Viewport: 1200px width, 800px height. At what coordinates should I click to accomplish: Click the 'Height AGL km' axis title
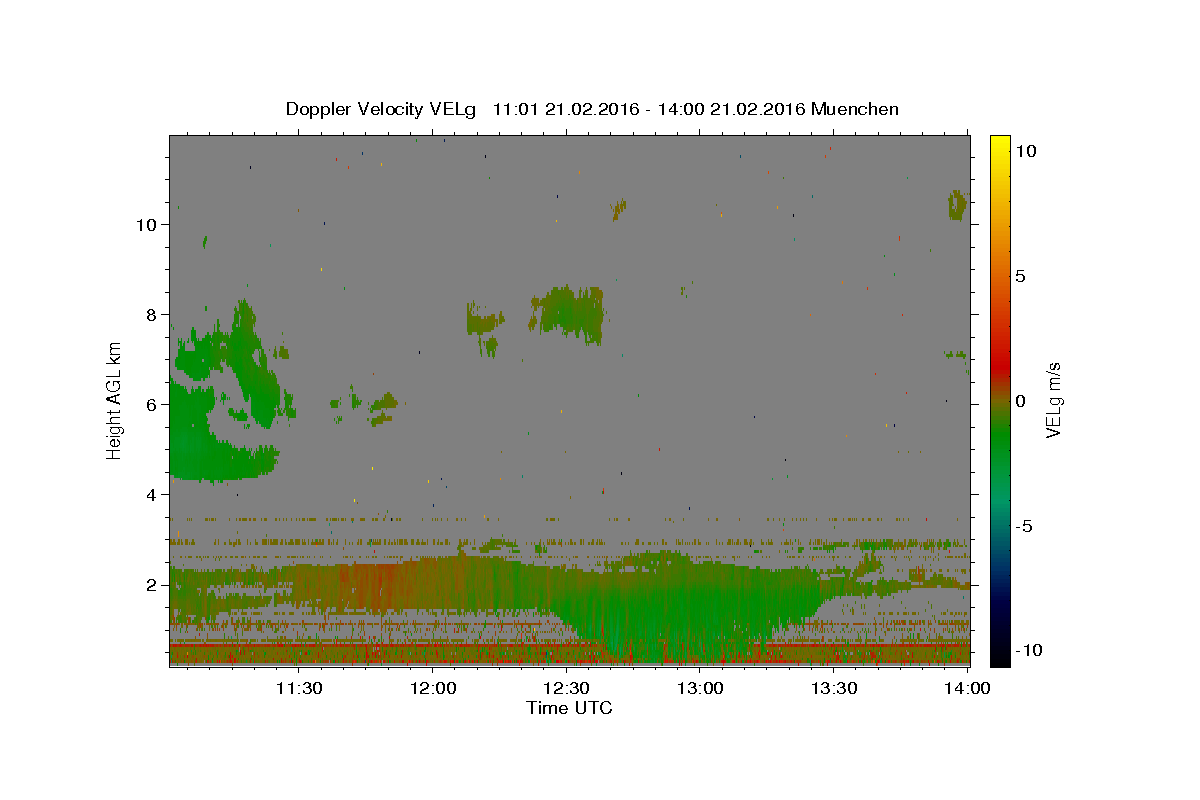point(115,401)
